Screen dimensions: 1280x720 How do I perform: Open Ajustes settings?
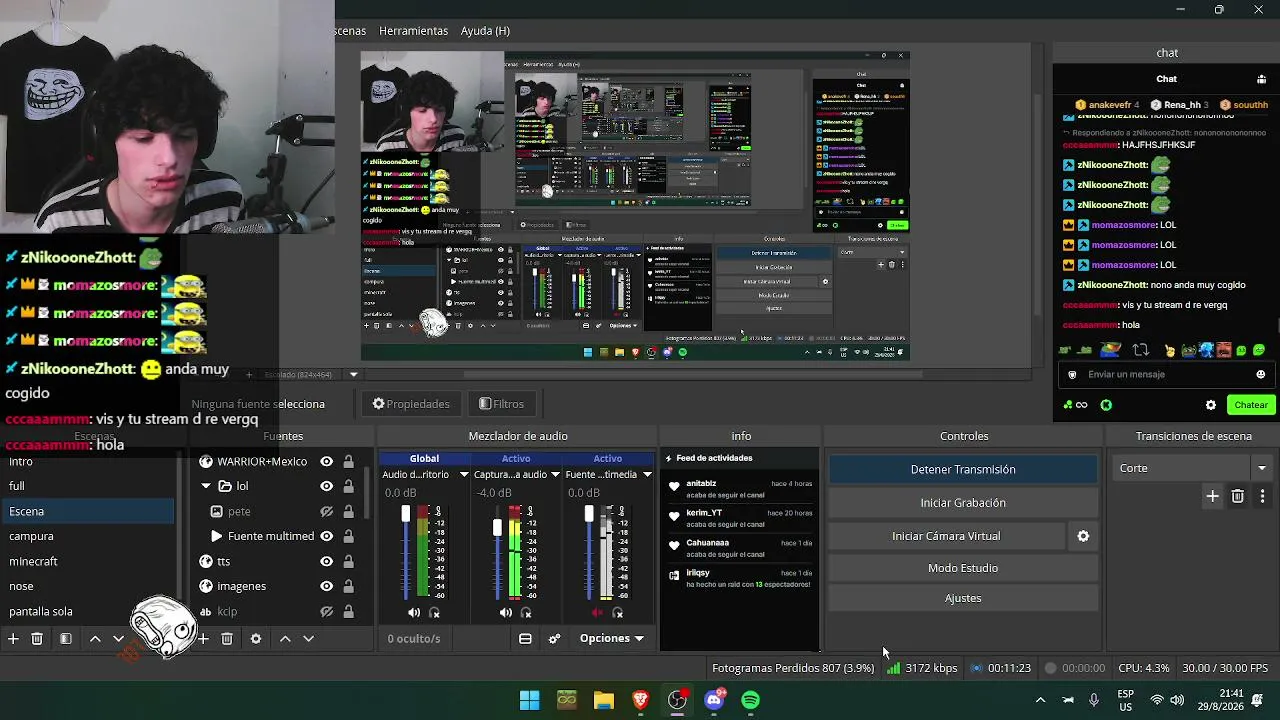963,598
